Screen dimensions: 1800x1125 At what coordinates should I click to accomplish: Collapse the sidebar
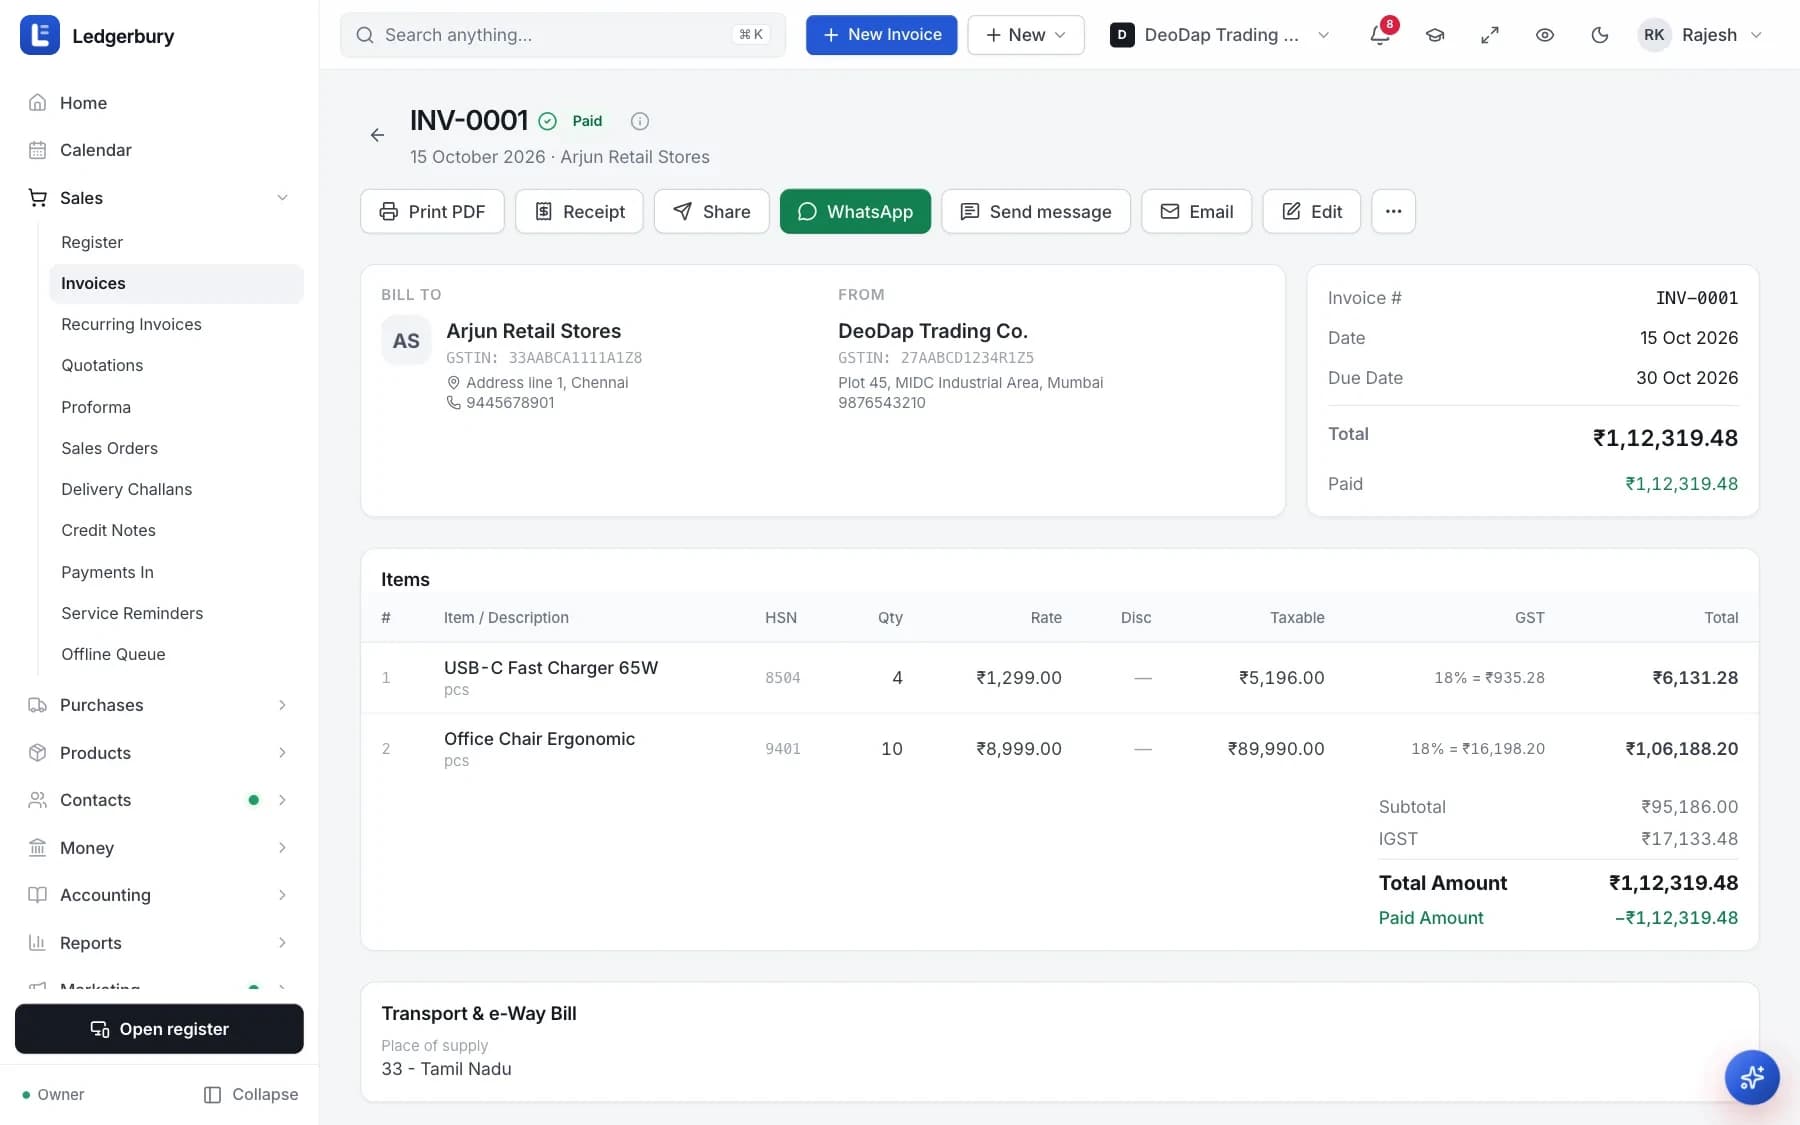(251, 1095)
